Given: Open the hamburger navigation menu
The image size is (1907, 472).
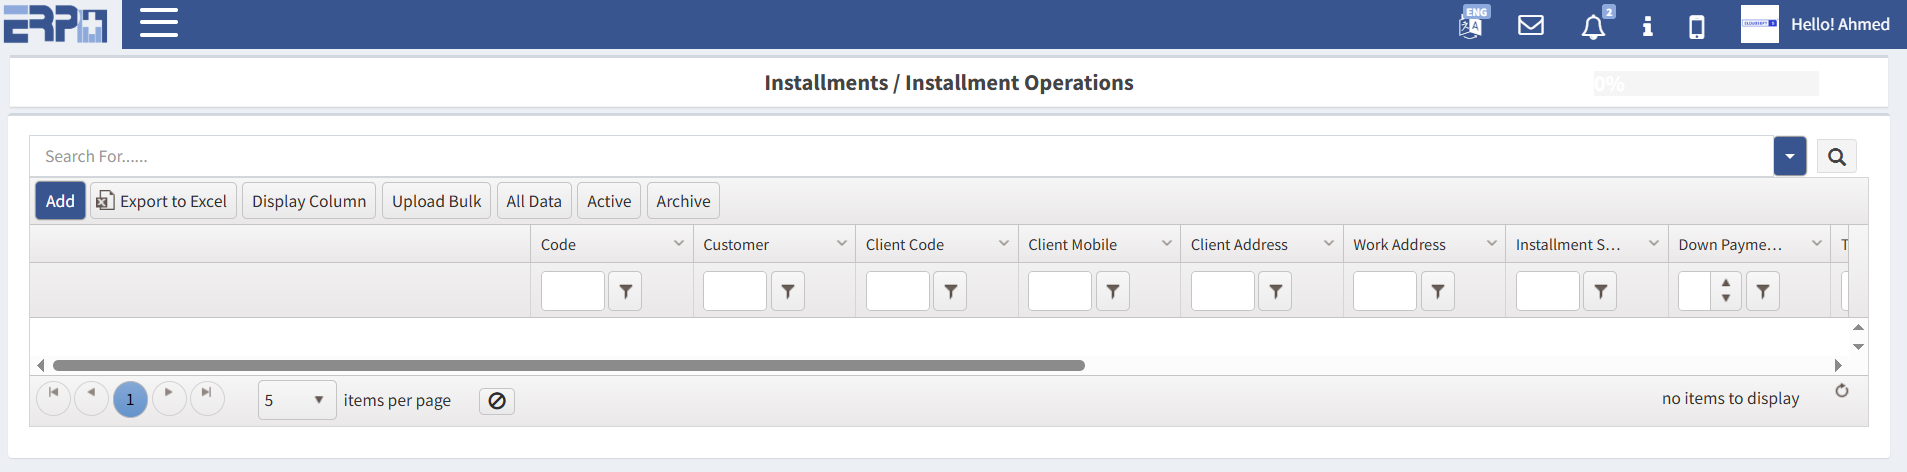Looking at the screenshot, I should click(x=158, y=23).
